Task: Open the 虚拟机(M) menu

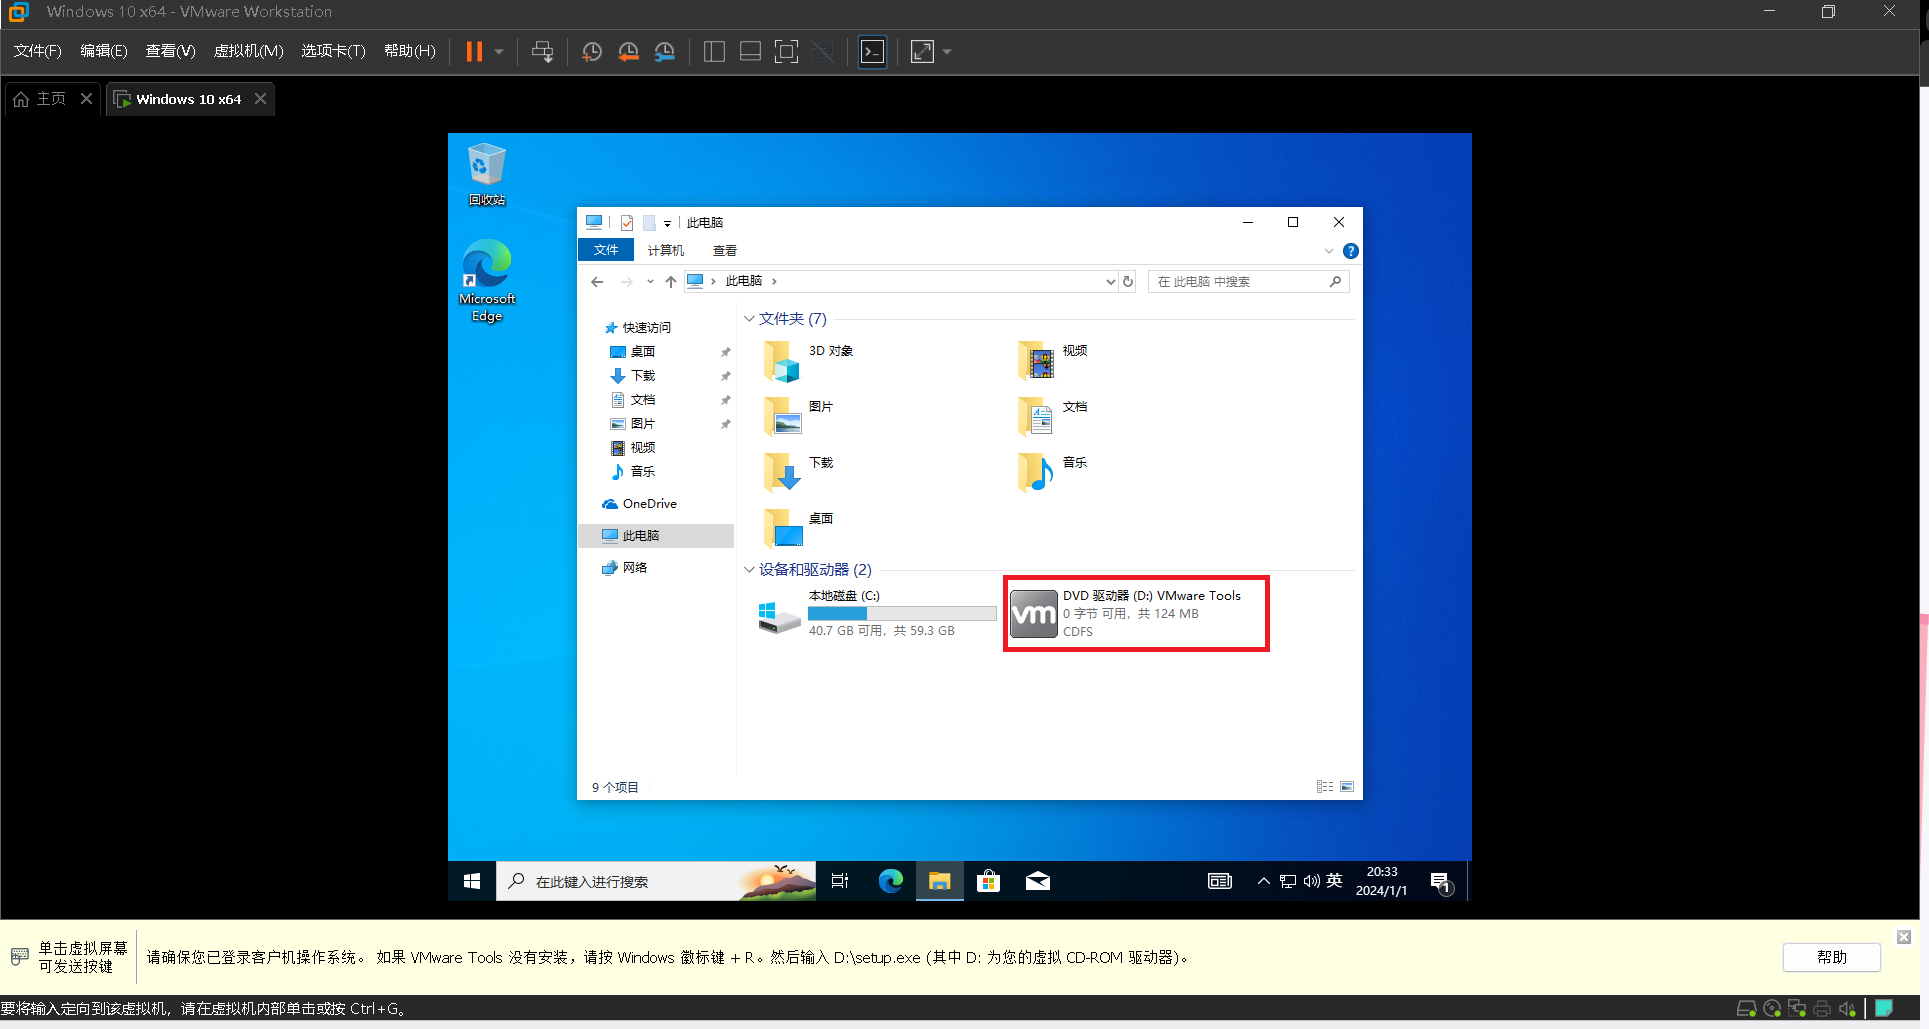Action: pos(249,51)
